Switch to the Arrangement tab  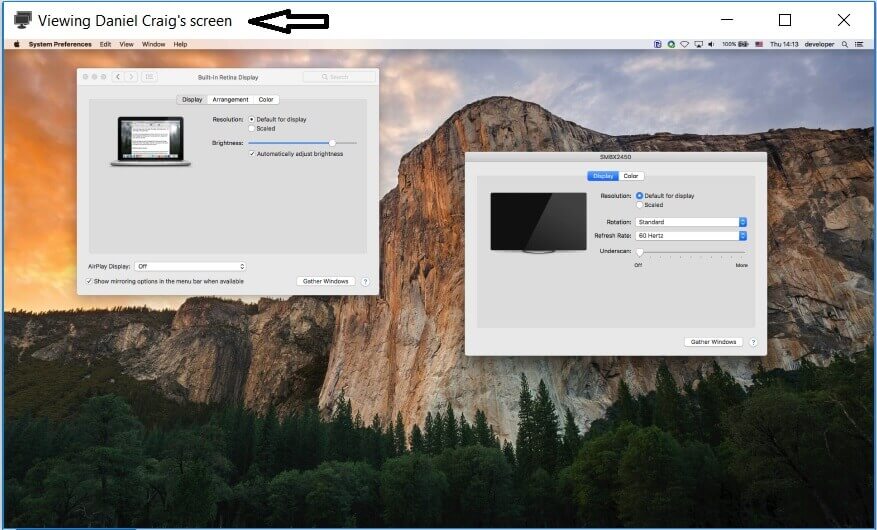pos(230,100)
